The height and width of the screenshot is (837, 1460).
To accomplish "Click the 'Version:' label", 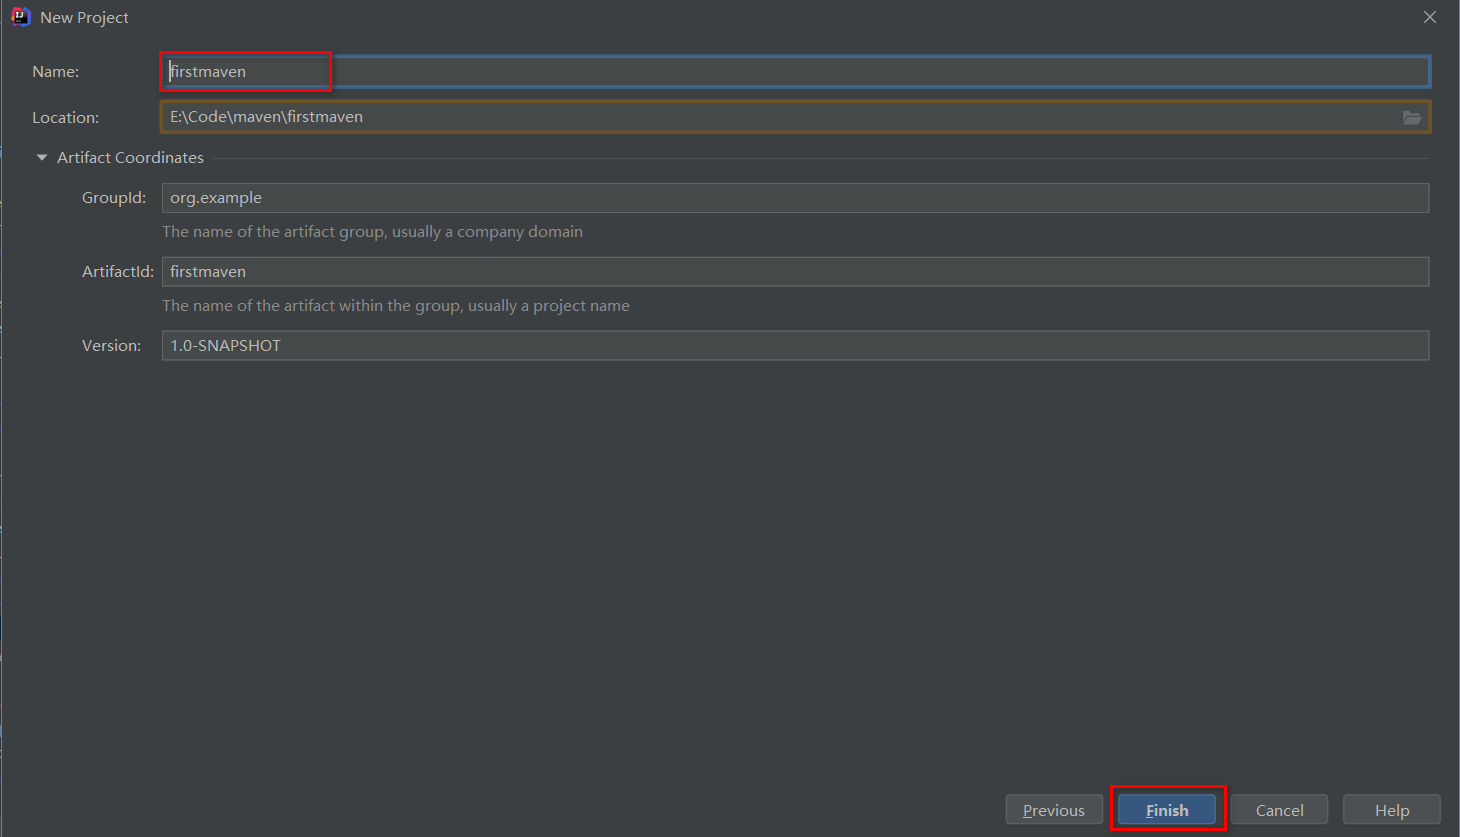I will click(111, 346).
